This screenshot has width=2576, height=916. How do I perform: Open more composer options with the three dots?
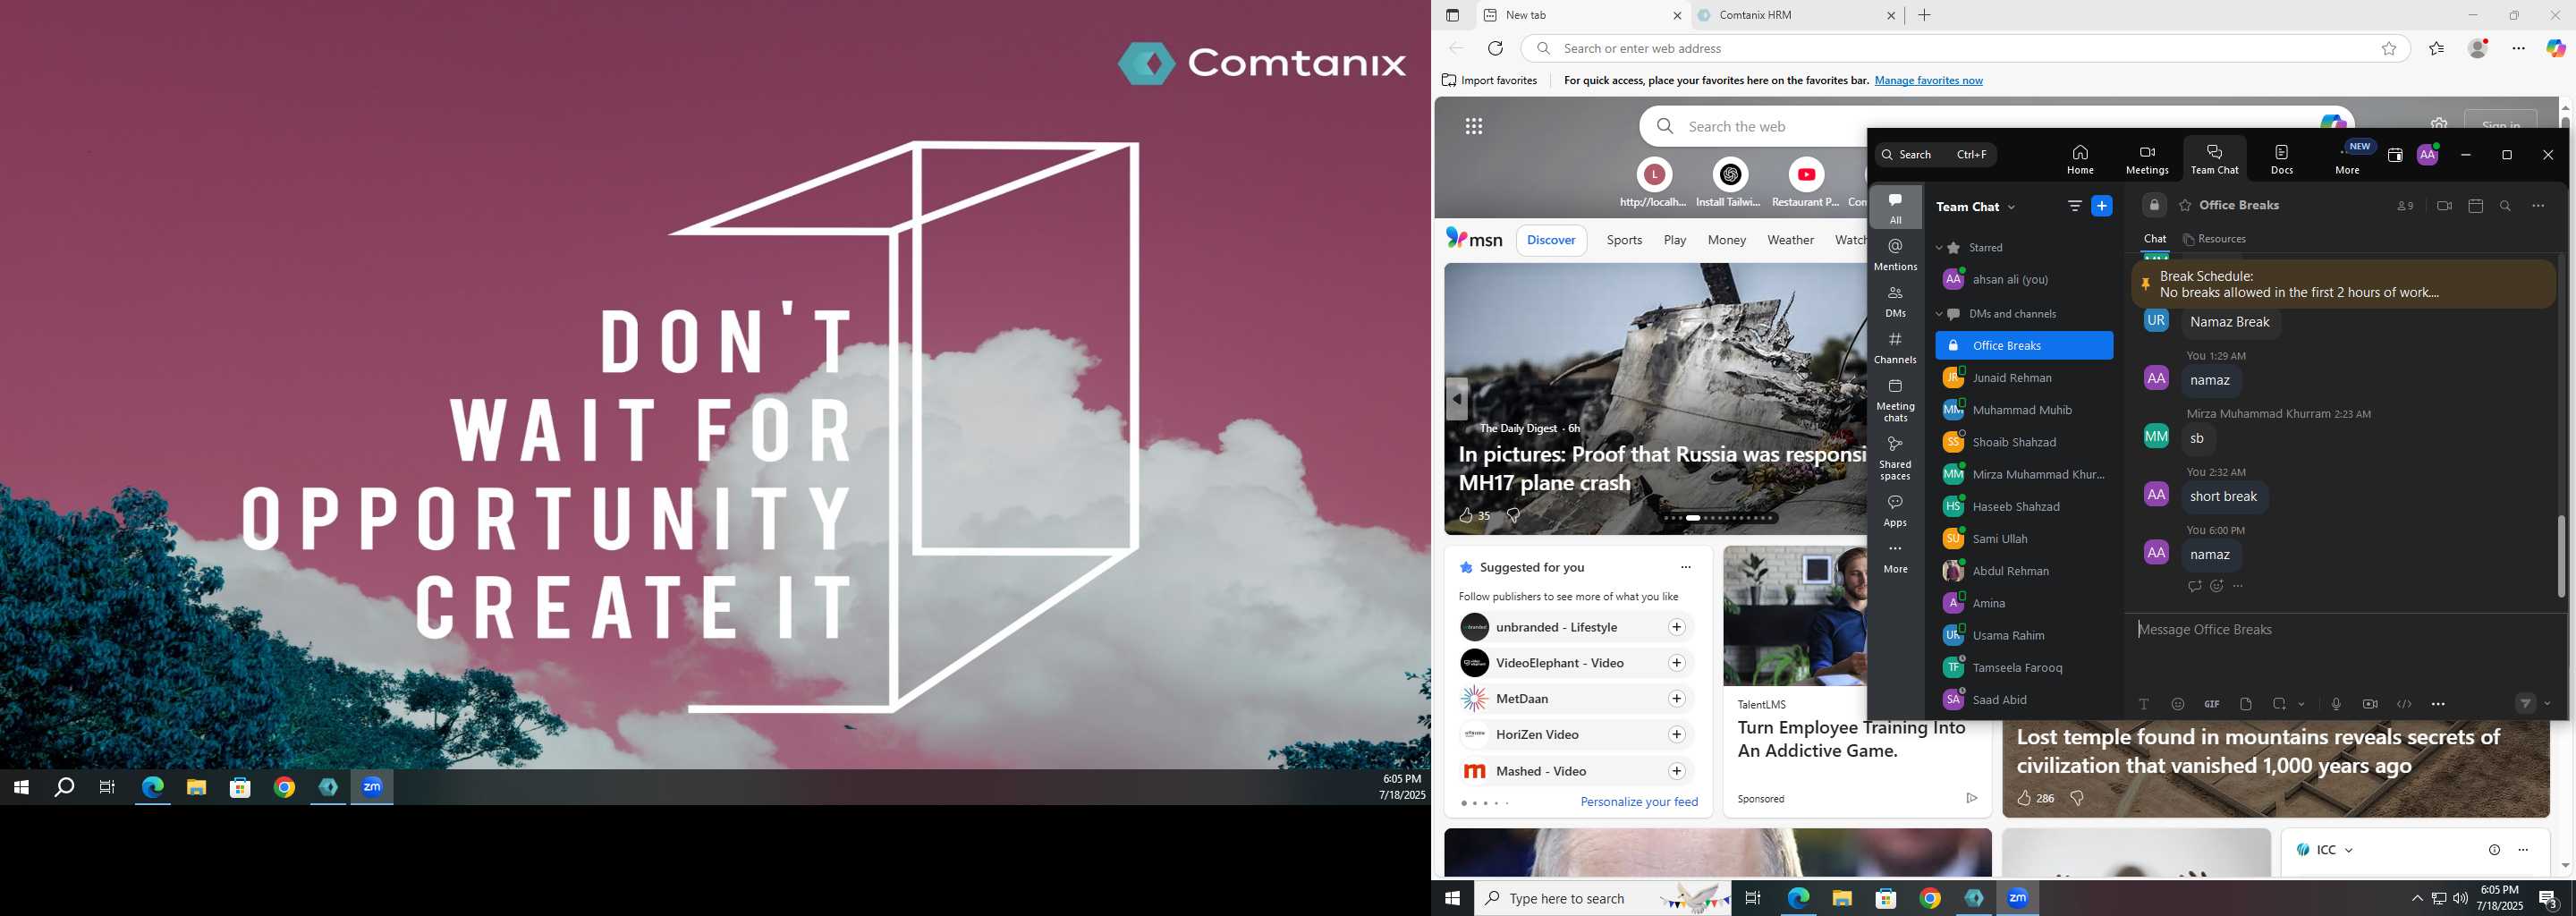tap(2438, 704)
